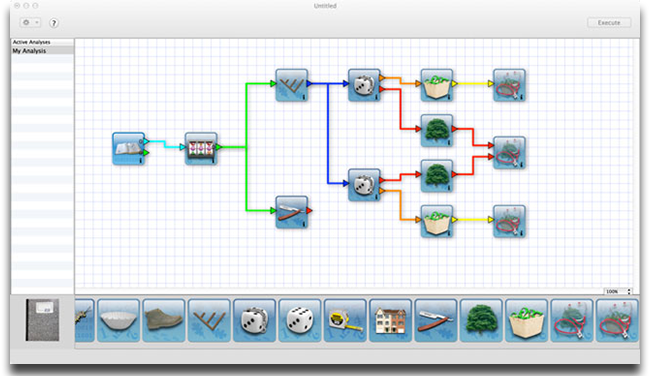The width and height of the screenshot is (650, 376).
Task: Select the book node on the canvas
Action: pyautogui.click(x=128, y=148)
